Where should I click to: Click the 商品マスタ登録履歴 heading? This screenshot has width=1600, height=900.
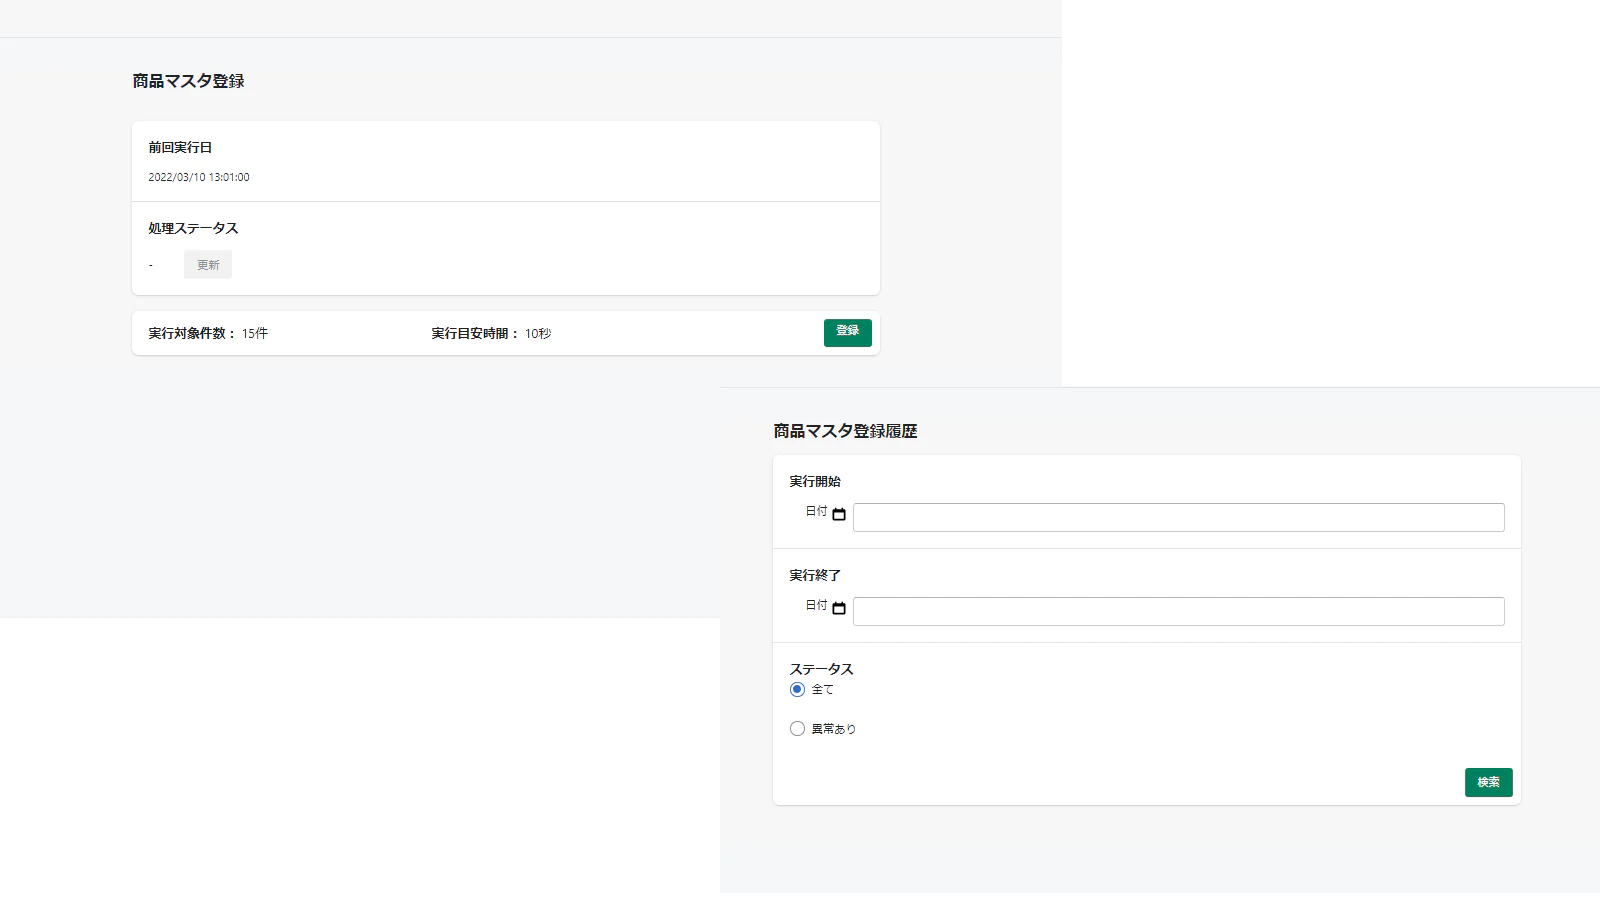(x=845, y=431)
